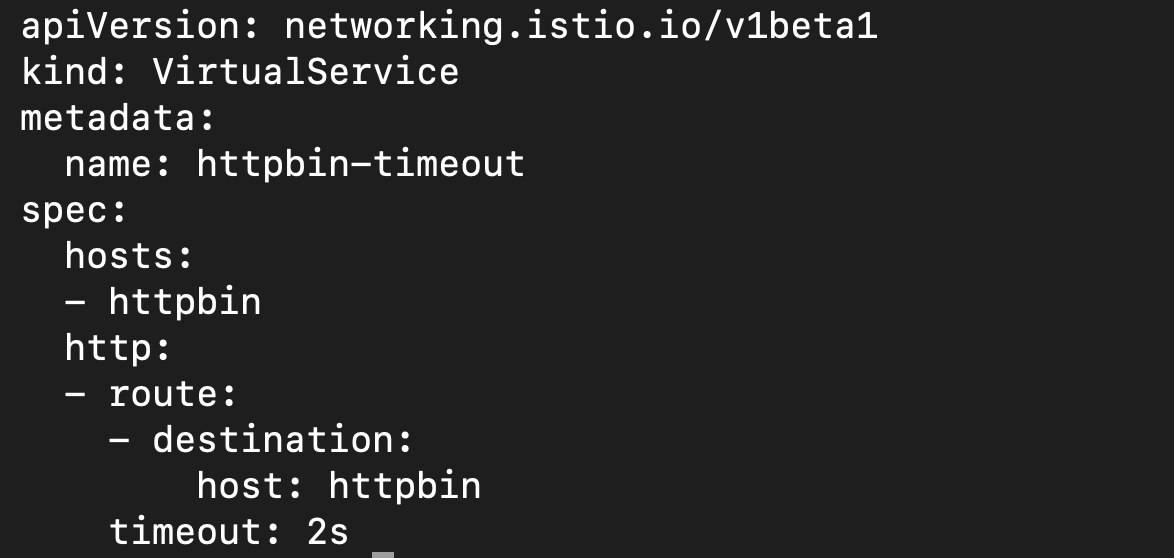Click the 2s timeout value

[x=327, y=531]
